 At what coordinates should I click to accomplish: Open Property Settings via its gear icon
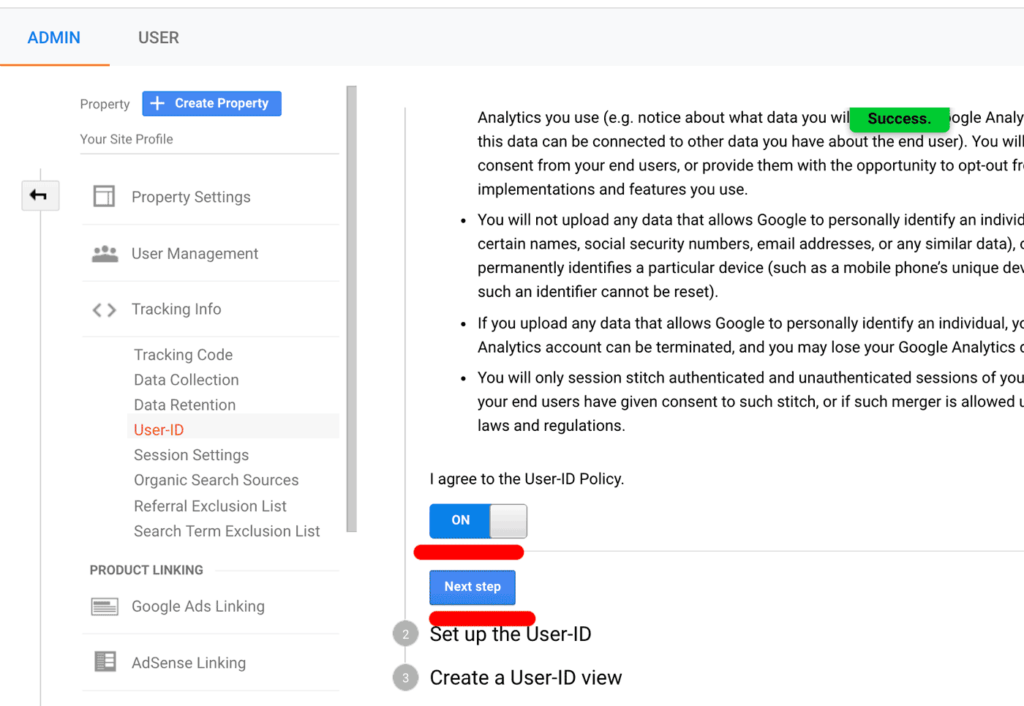[x=105, y=196]
